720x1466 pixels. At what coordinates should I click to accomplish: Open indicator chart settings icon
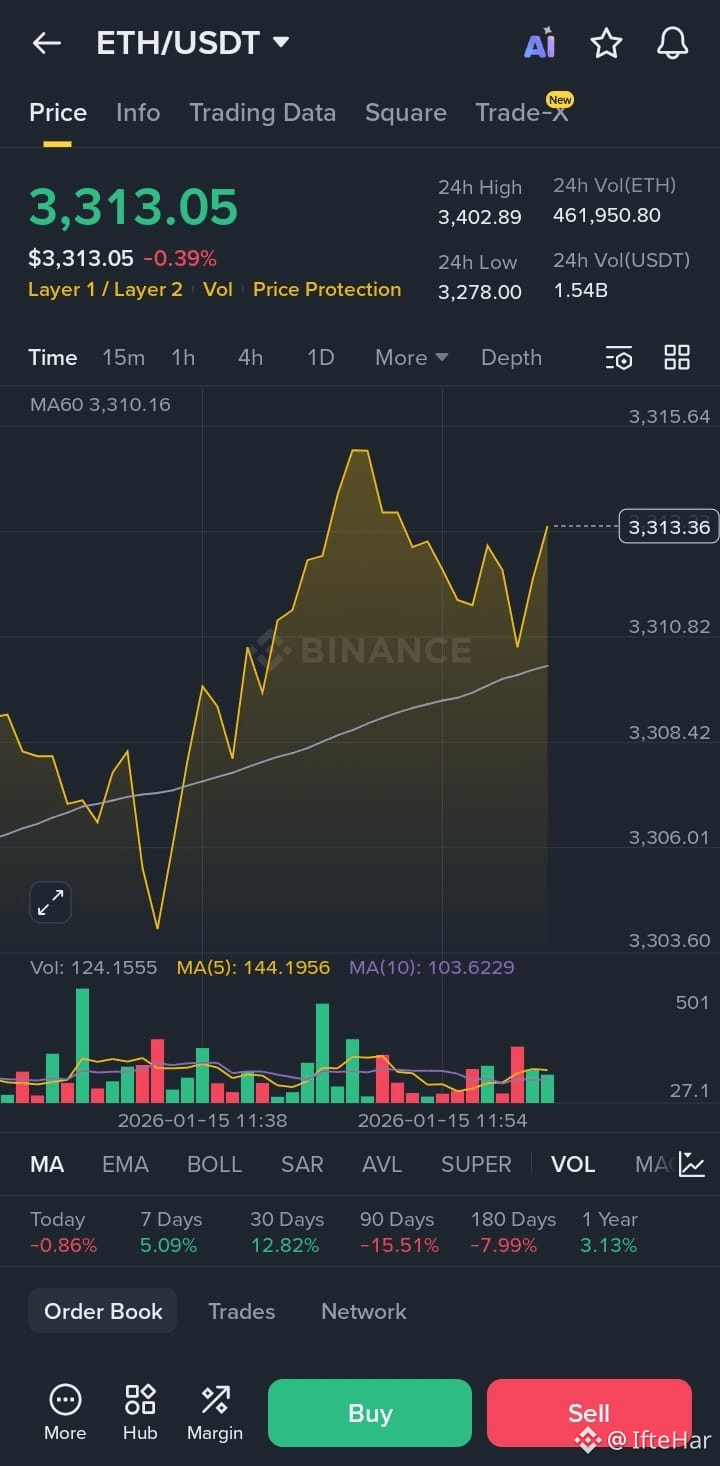tap(692, 1164)
